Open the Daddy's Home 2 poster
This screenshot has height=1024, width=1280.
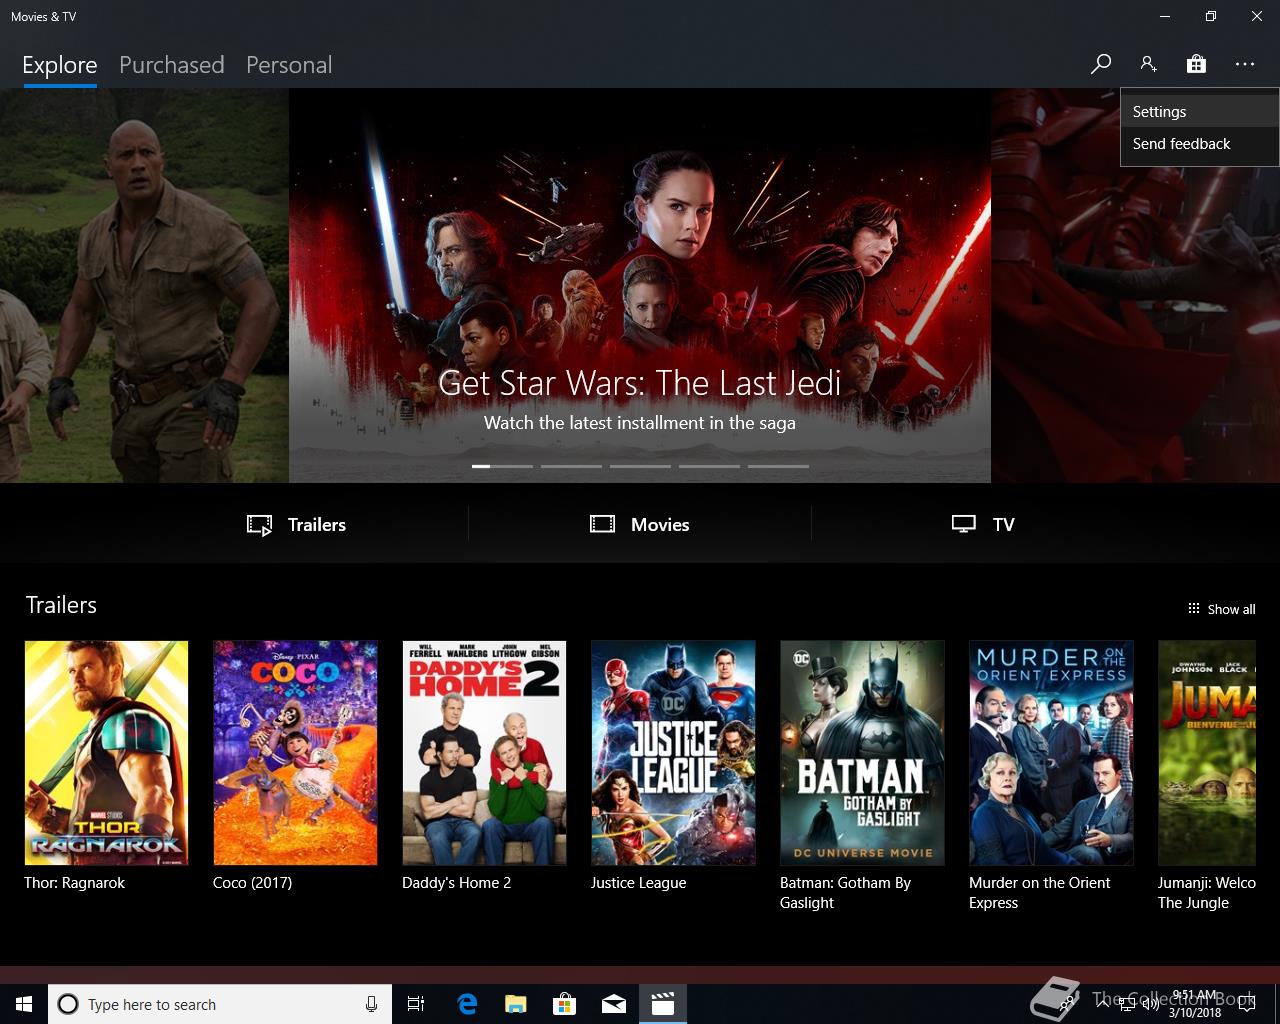pyautogui.click(x=484, y=753)
